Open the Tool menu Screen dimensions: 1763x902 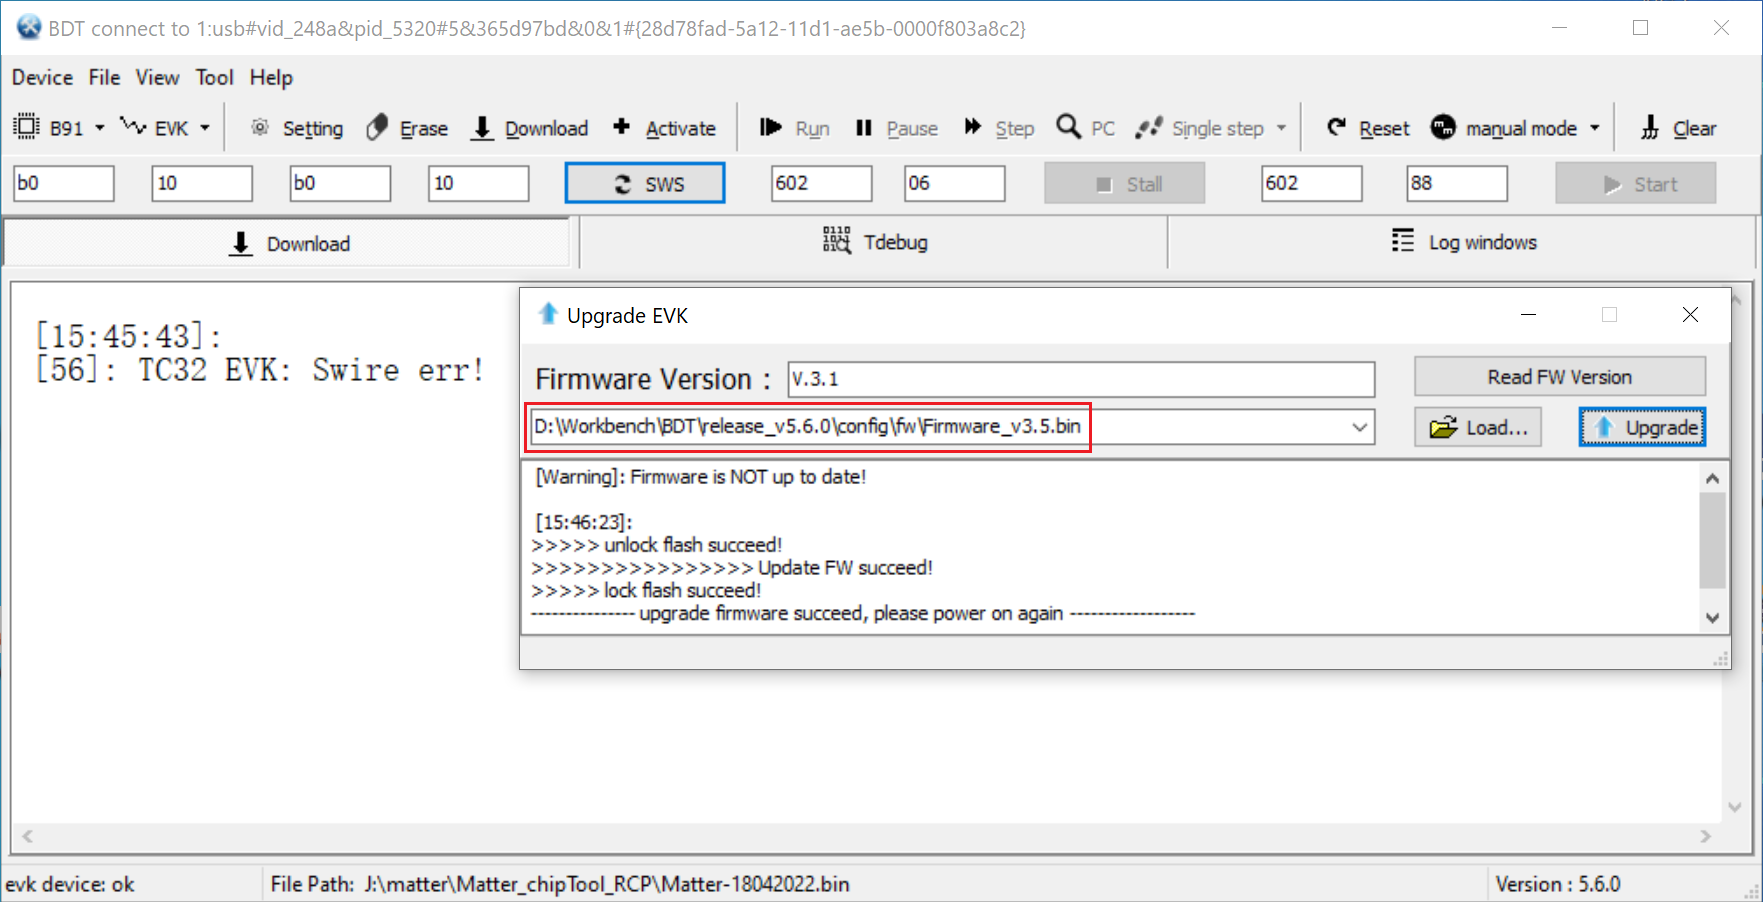coord(214,77)
